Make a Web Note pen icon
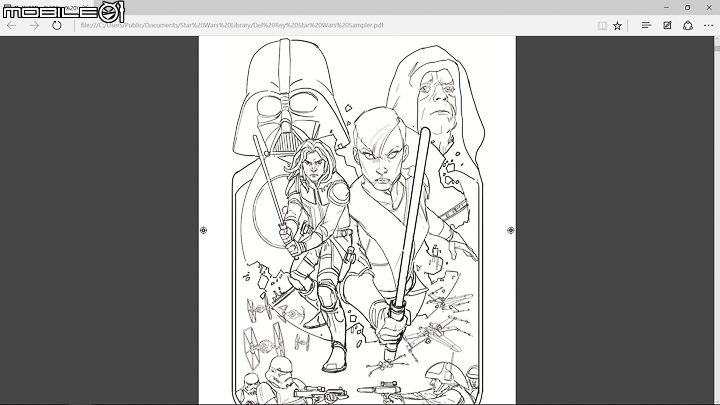The image size is (720, 405). coord(667,25)
